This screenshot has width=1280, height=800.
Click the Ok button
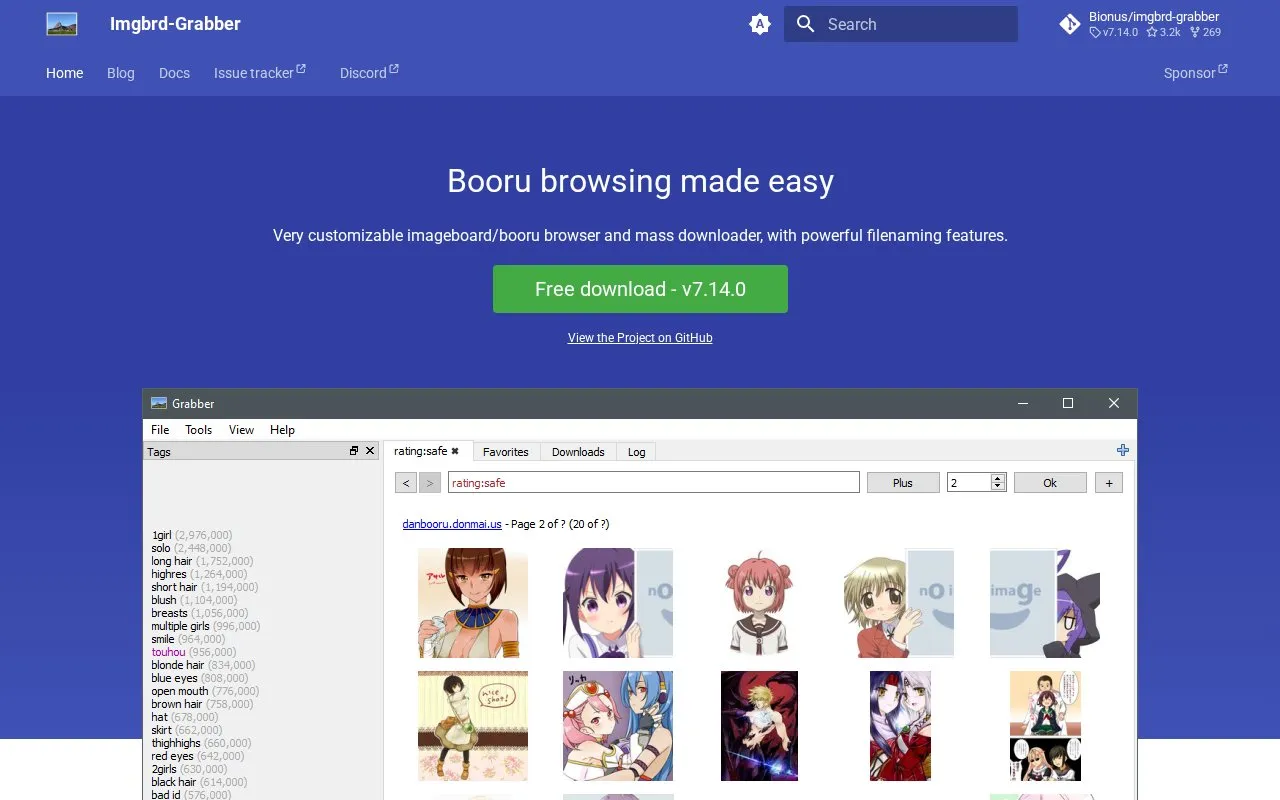tap(1050, 483)
